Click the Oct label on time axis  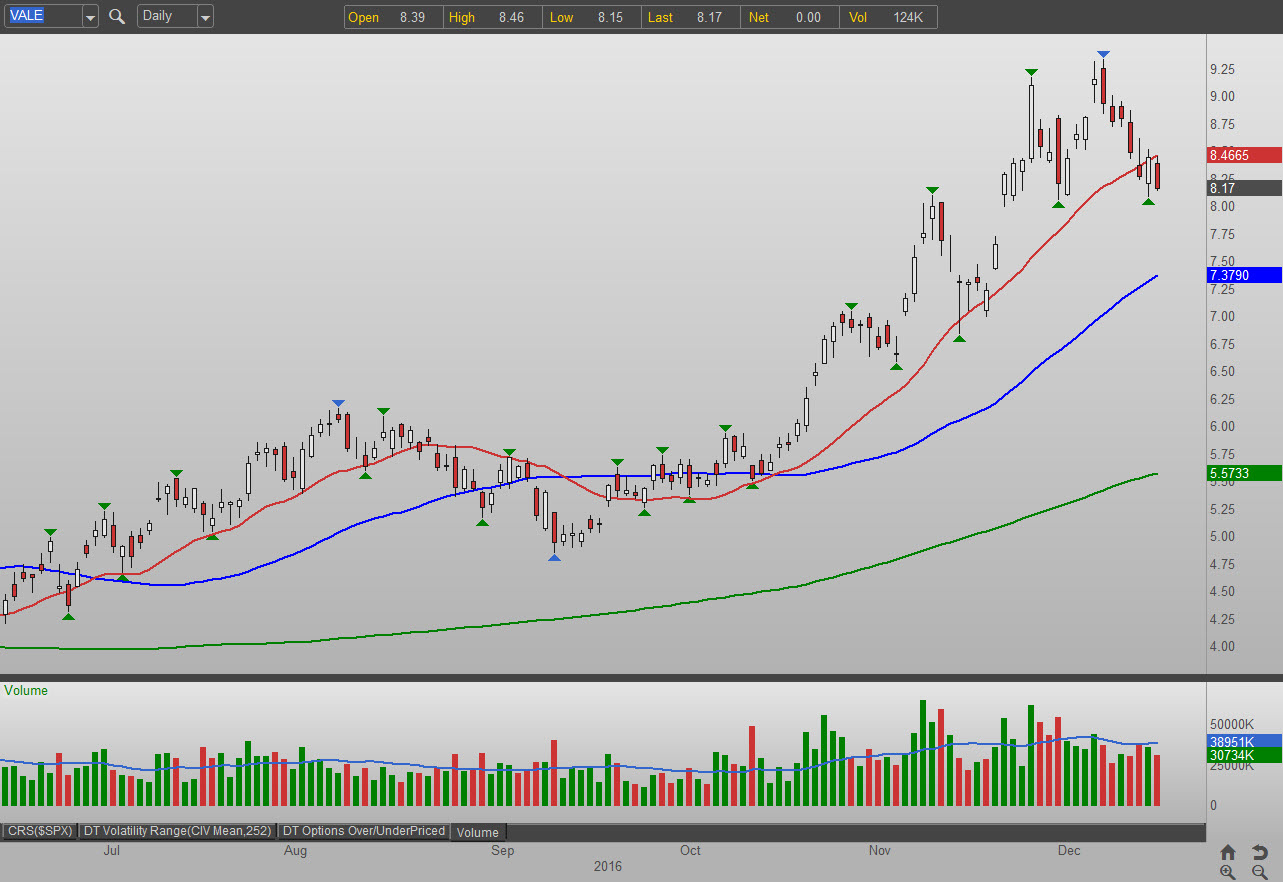point(690,851)
